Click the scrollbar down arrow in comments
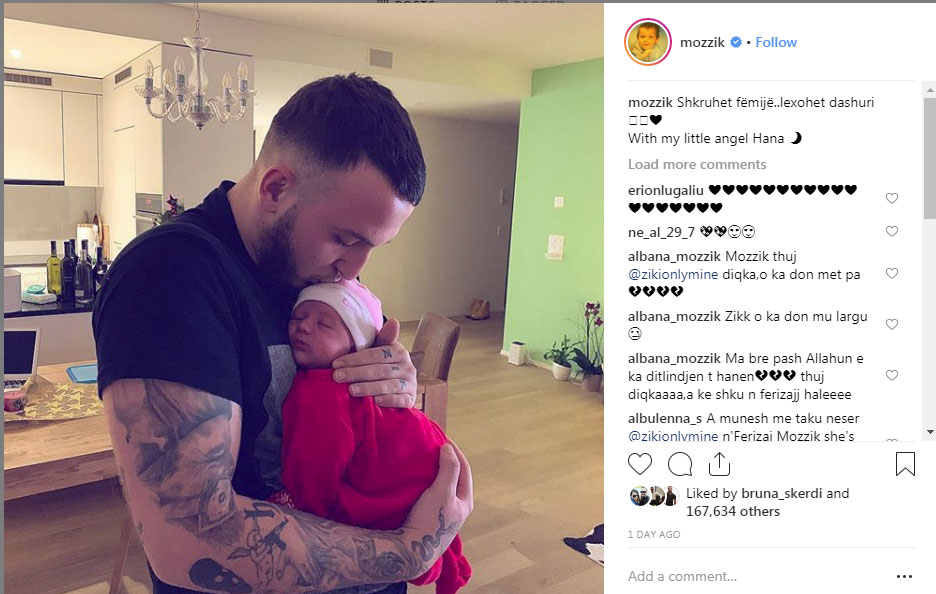Image resolution: width=936 pixels, height=594 pixels. click(x=930, y=432)
